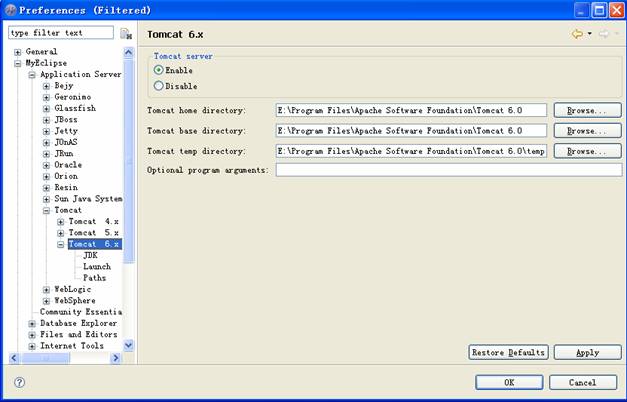Click the Cancel button
Screen dimensions: 627x402
(583, 382)
